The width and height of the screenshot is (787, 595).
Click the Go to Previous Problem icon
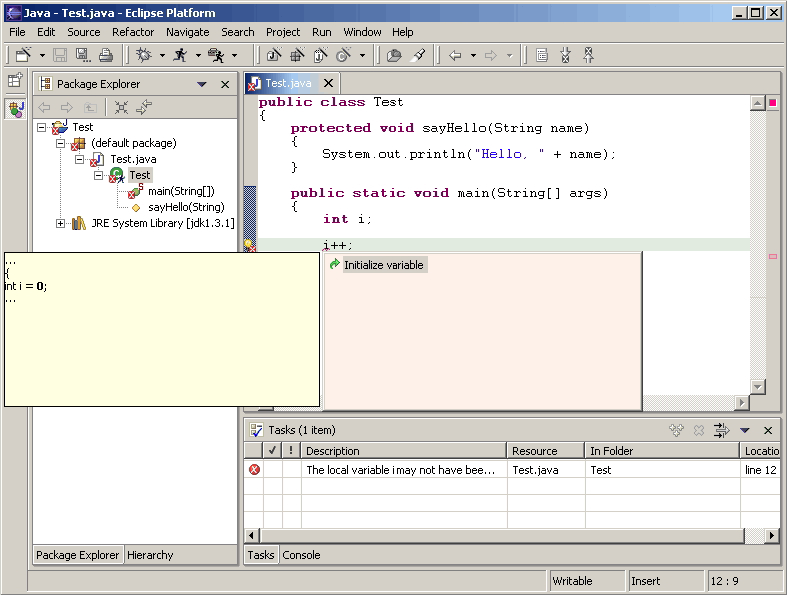click(x=589, y=55)
